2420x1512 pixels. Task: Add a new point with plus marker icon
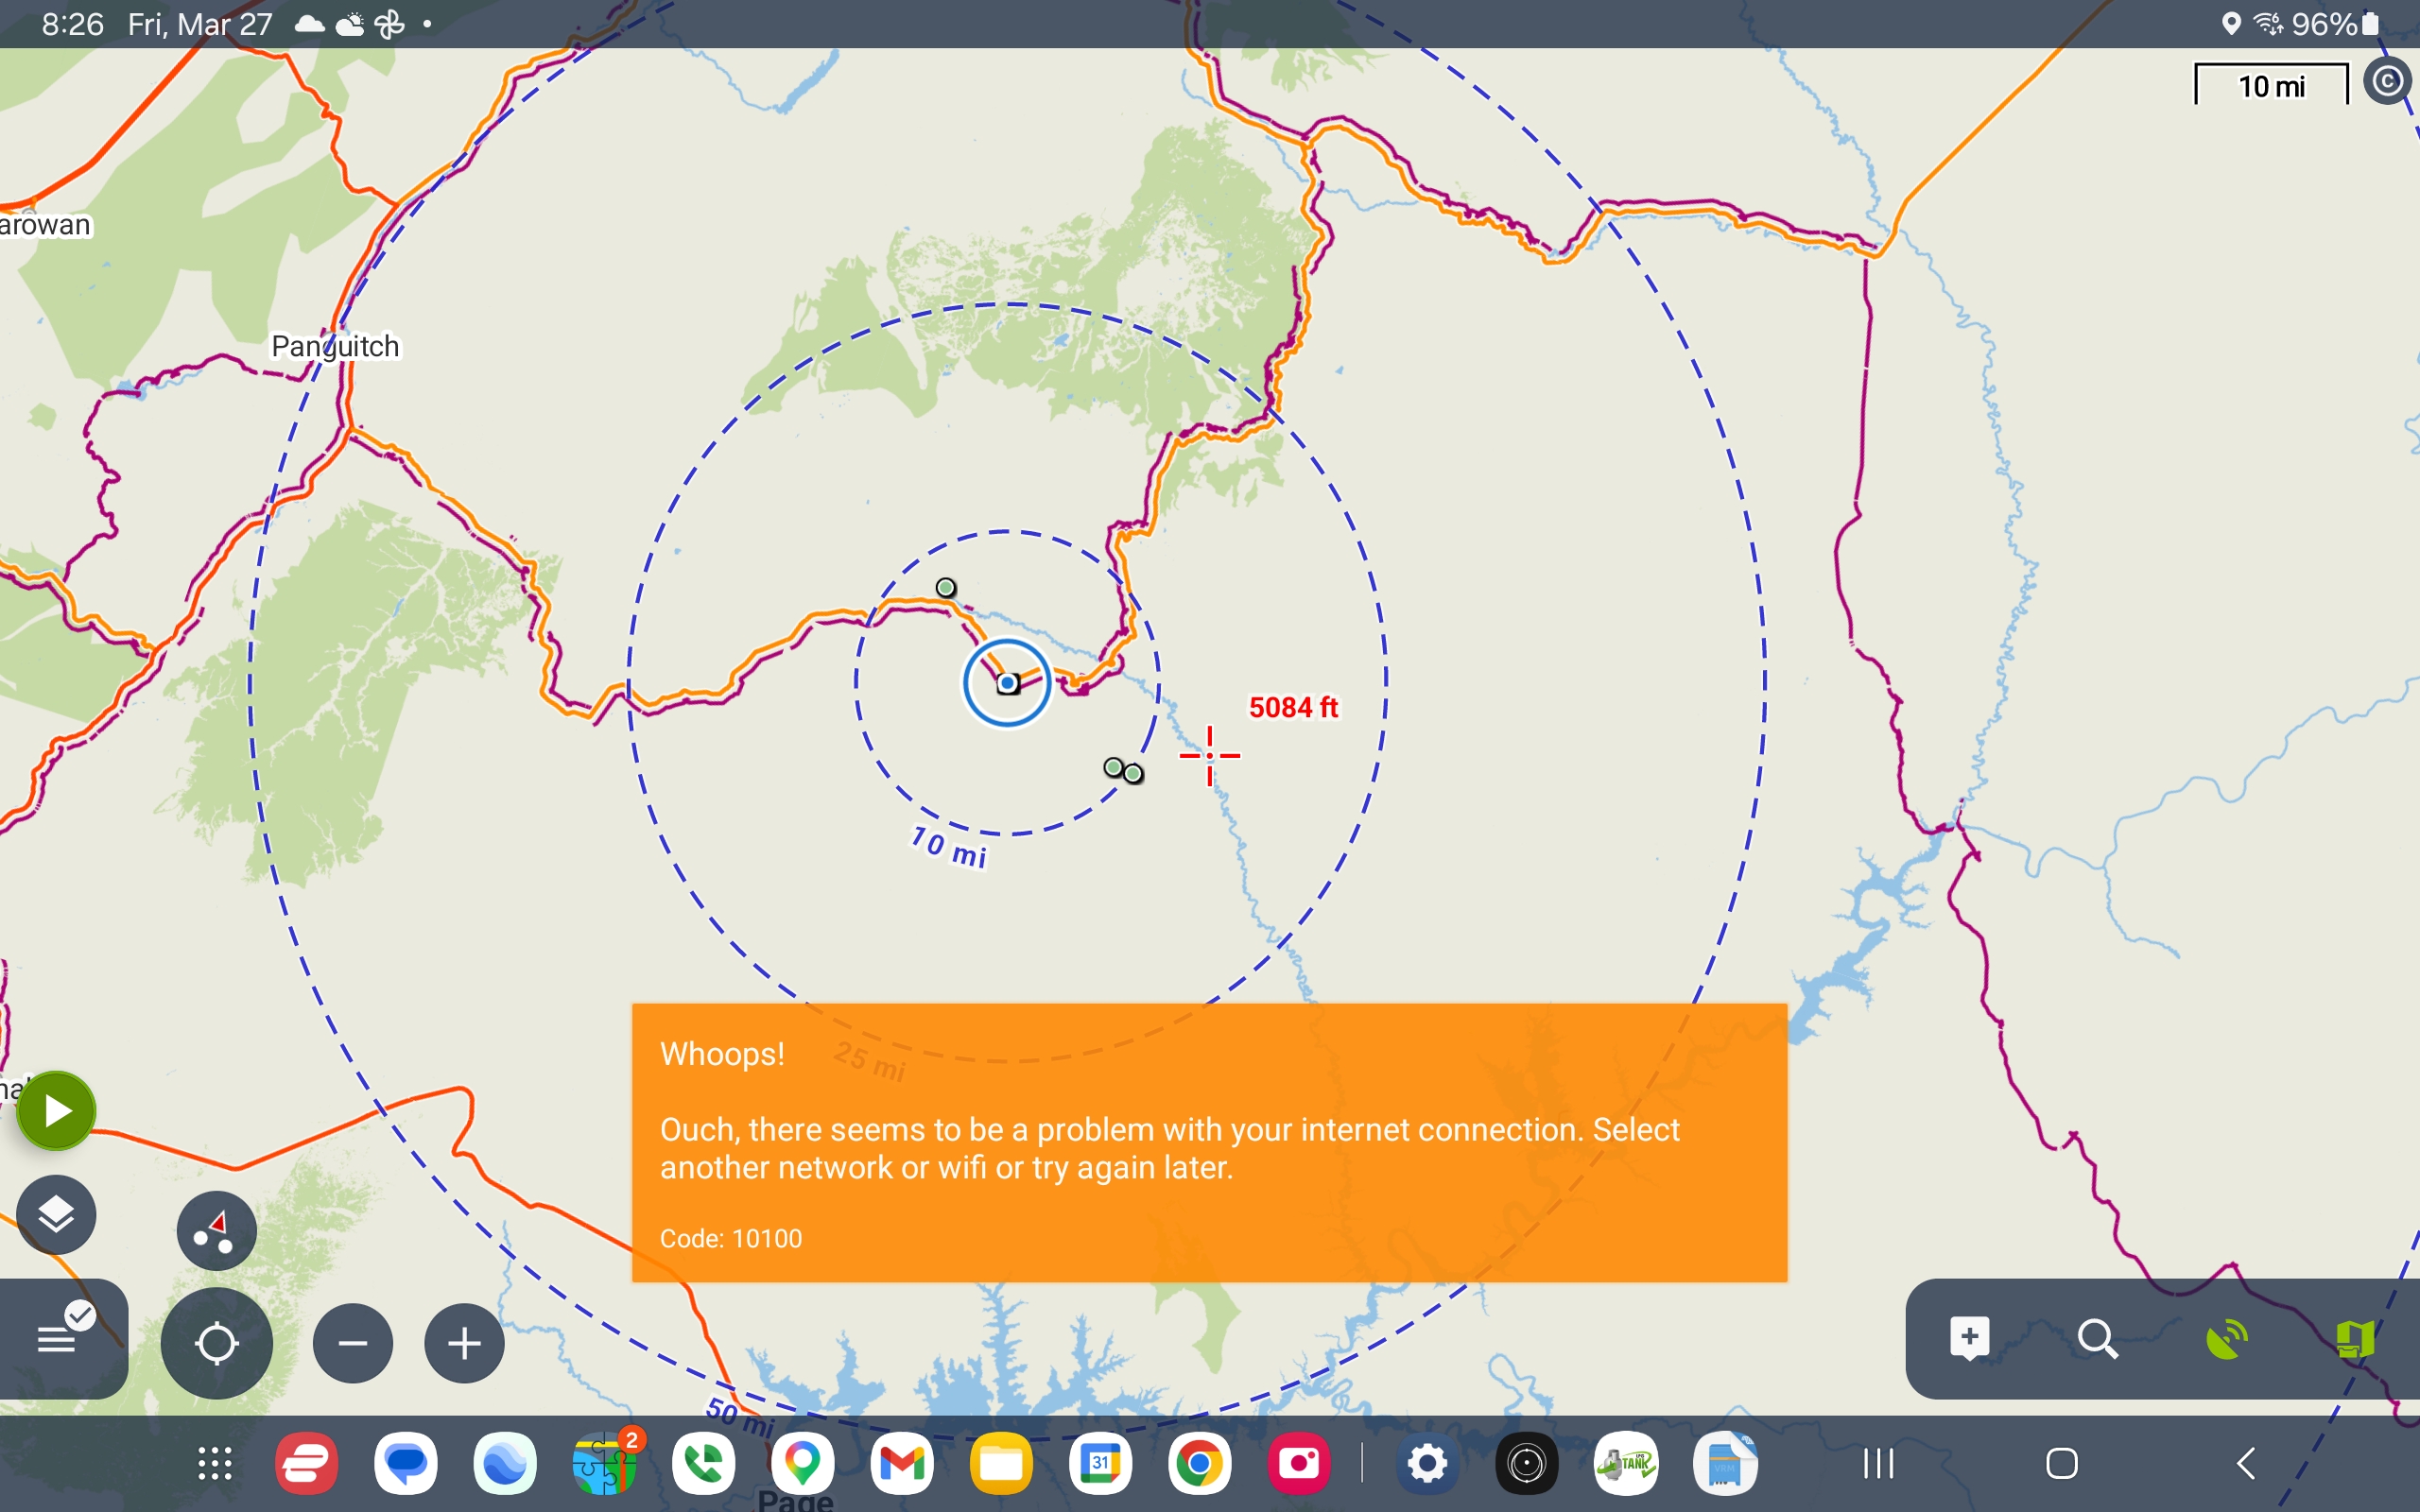tap(1969, 1338)
